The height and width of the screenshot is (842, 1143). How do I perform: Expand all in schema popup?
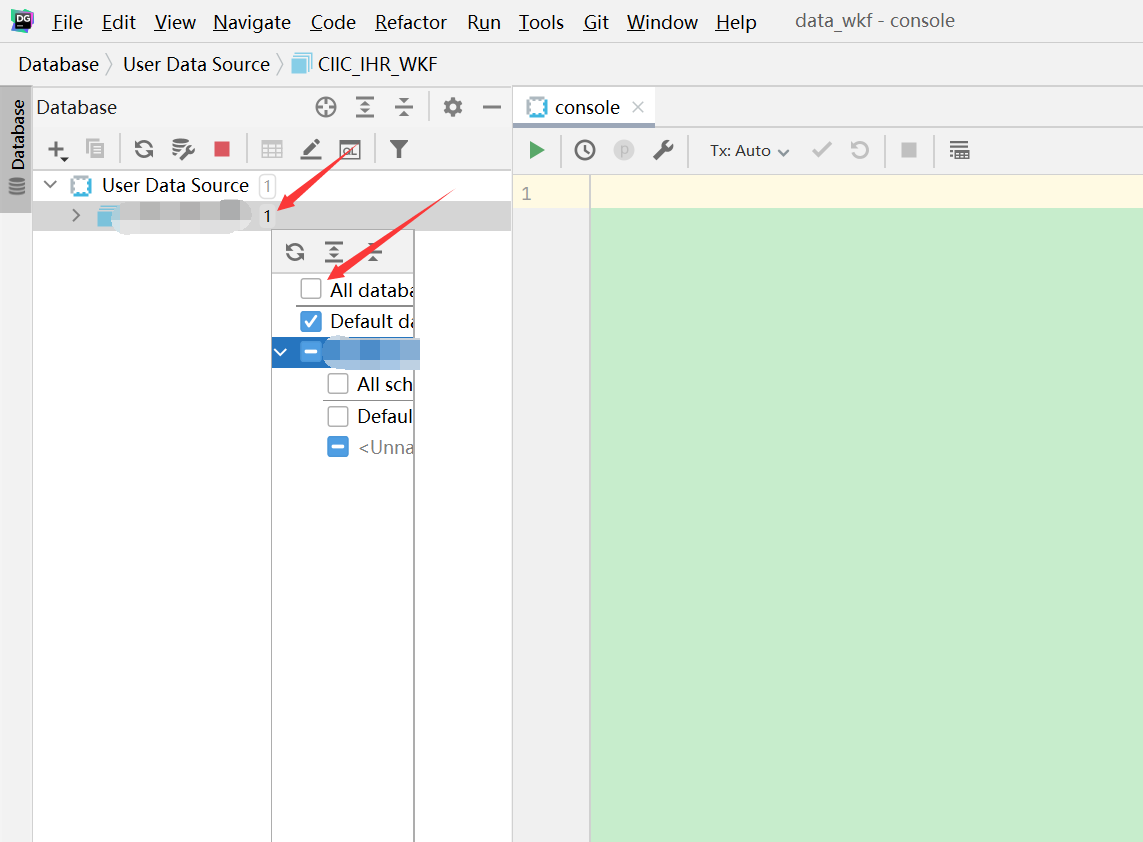pyautogui.click(x=334, y=252)
